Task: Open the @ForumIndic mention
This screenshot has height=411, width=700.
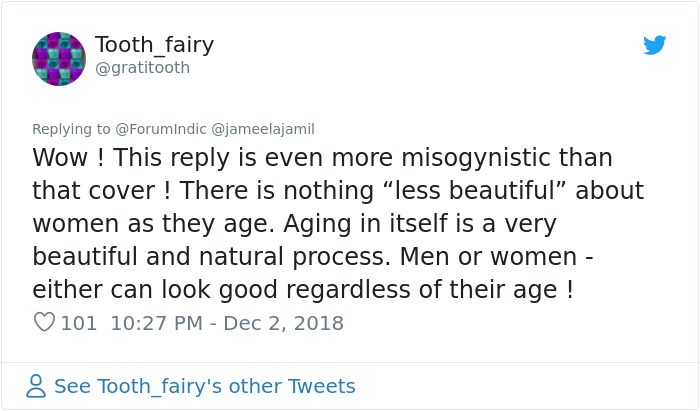Action: pyautogui.click(x=158, y=129)
